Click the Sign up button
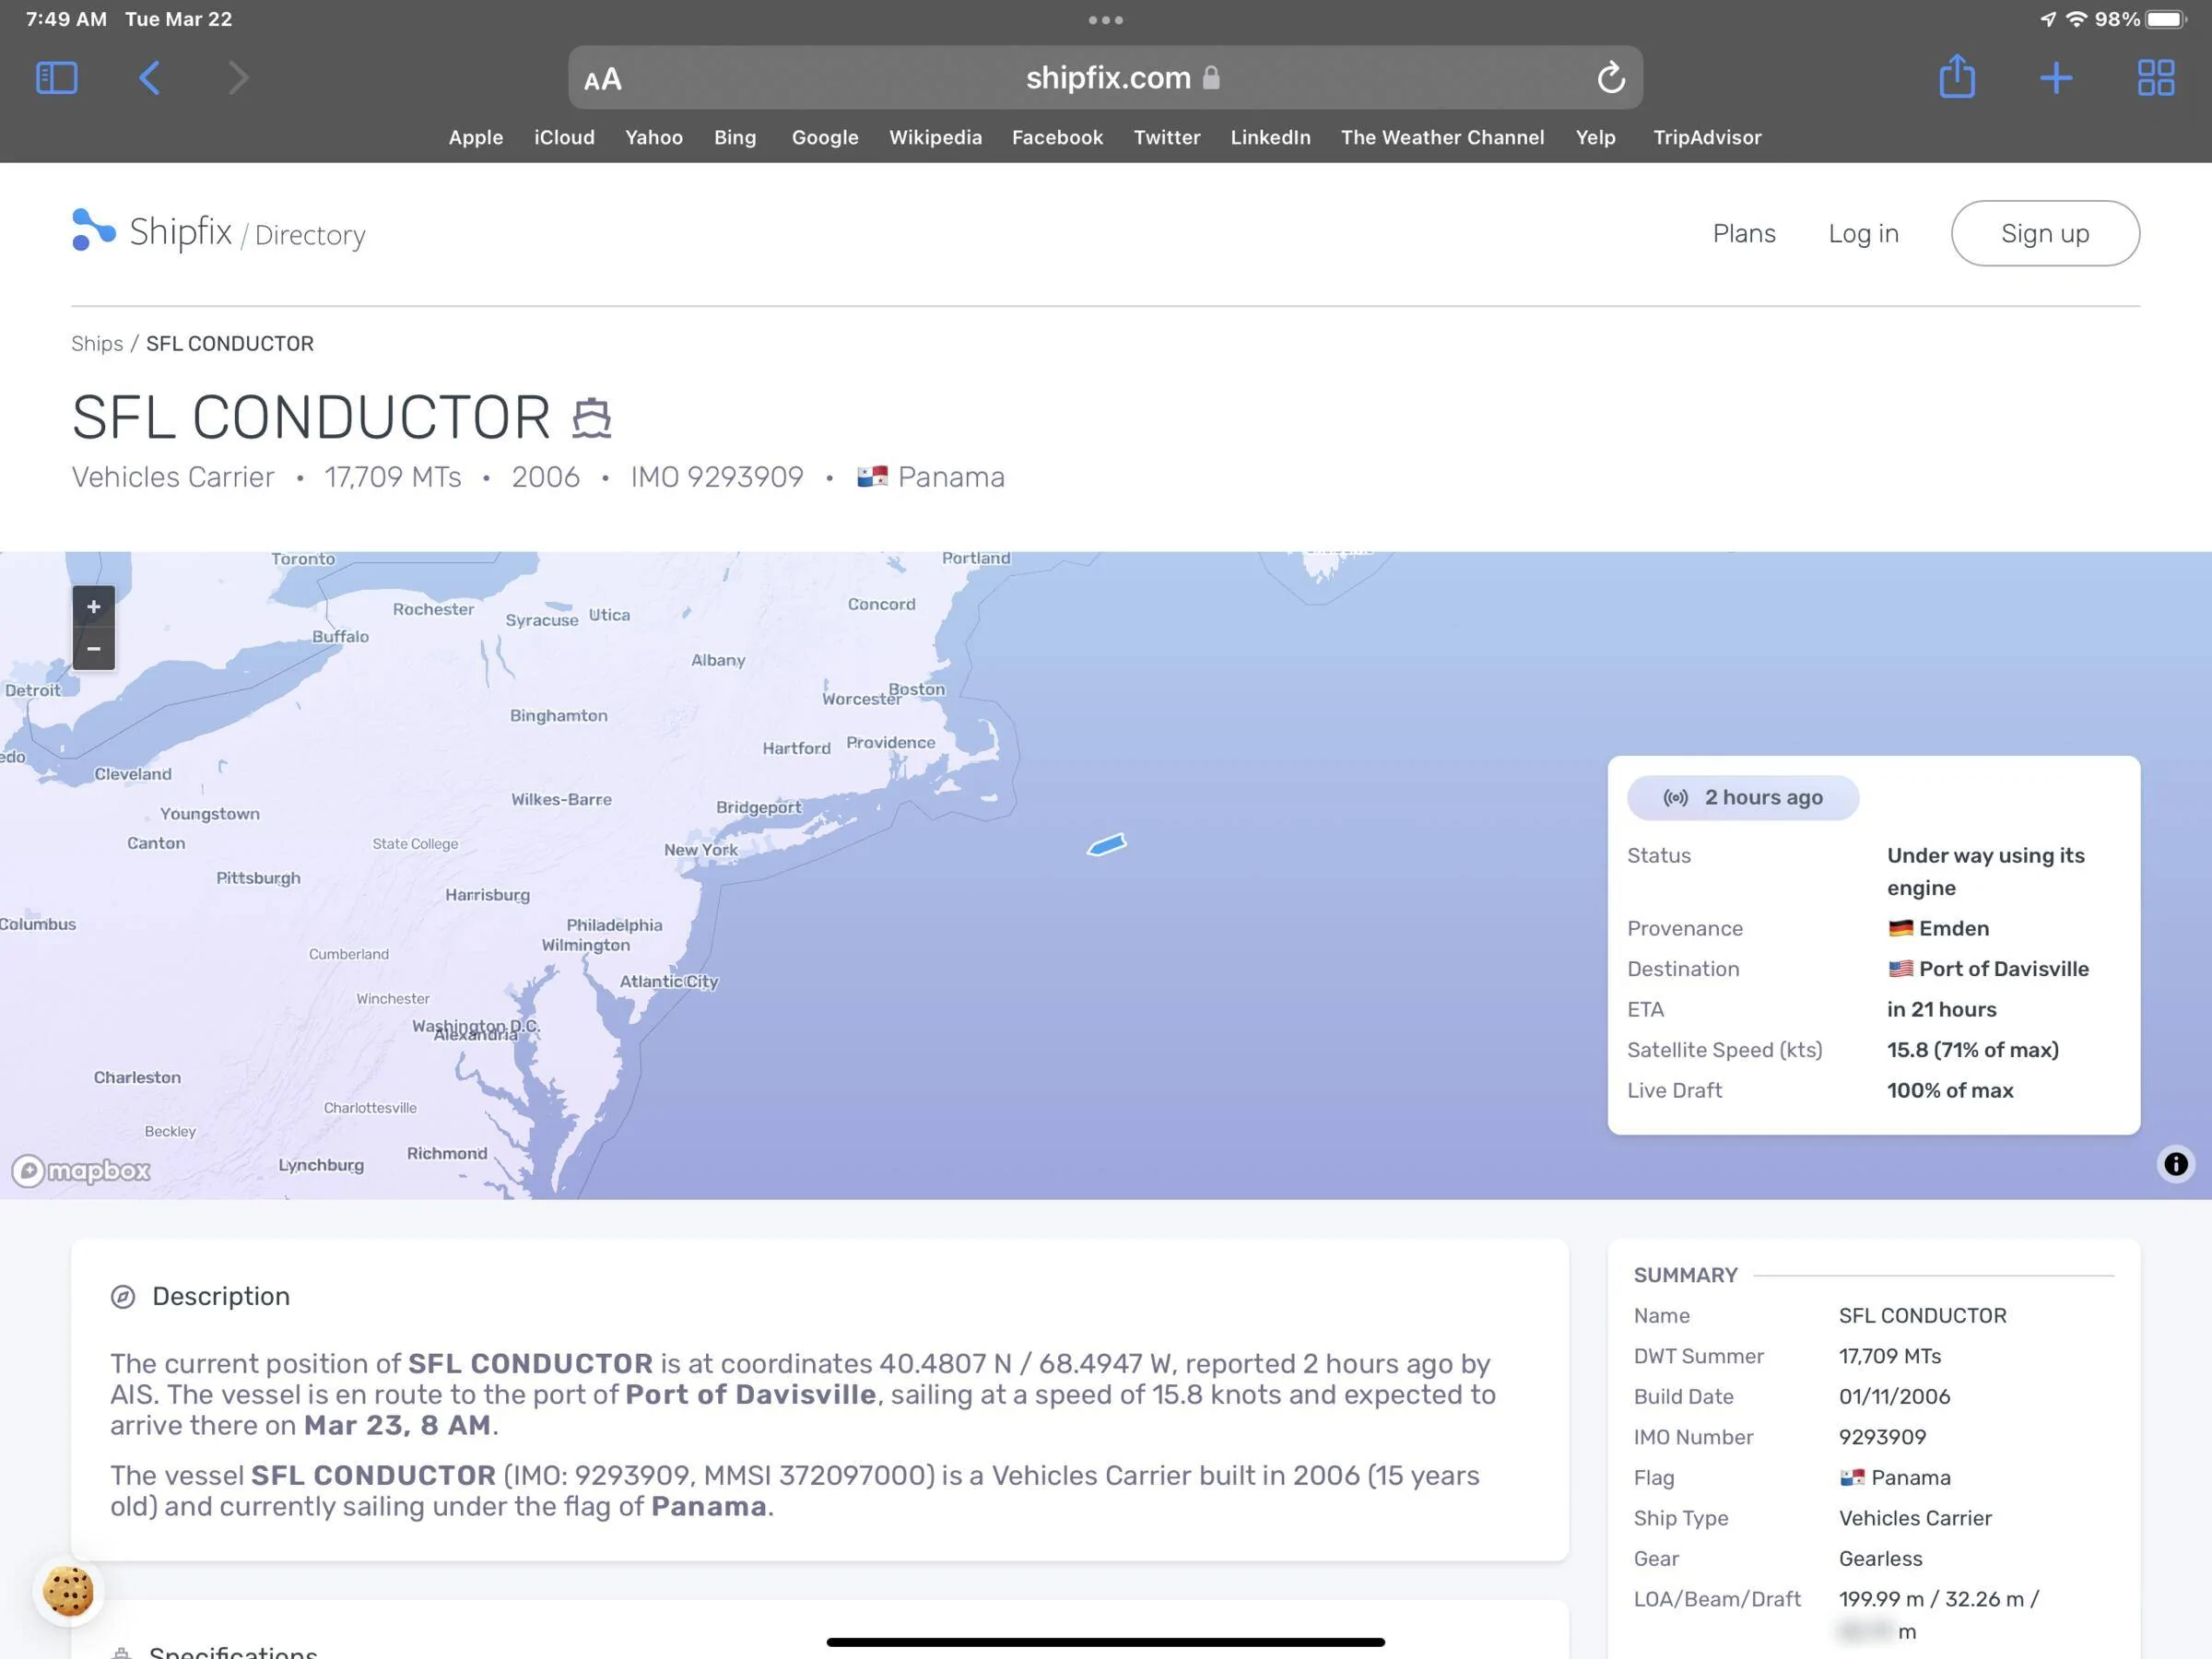Image resolution: width=2212 pixels, height=1659 pixels. tap(2045, 234)
